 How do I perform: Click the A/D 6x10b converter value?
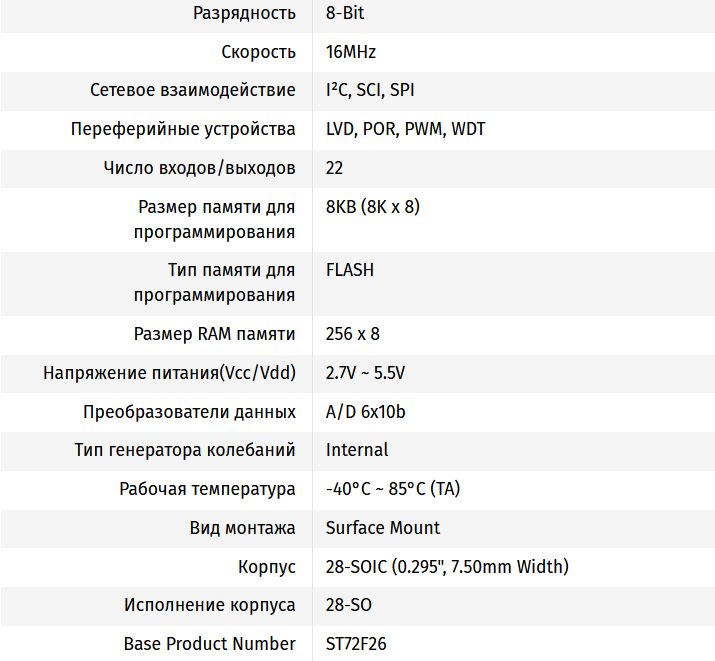[366, 412]
